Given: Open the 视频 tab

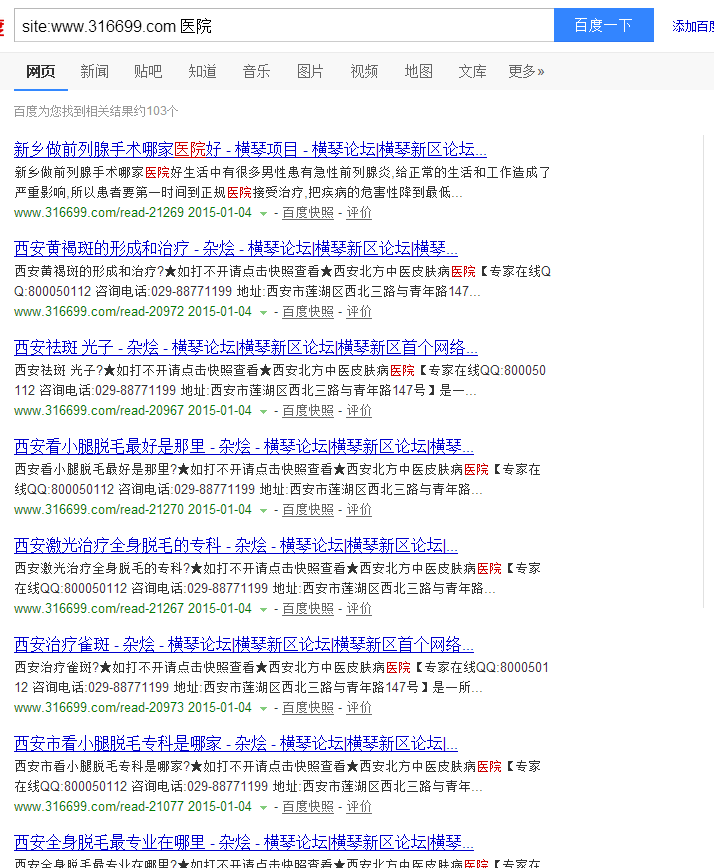Looking at the screenshot, I should [364, 71].
